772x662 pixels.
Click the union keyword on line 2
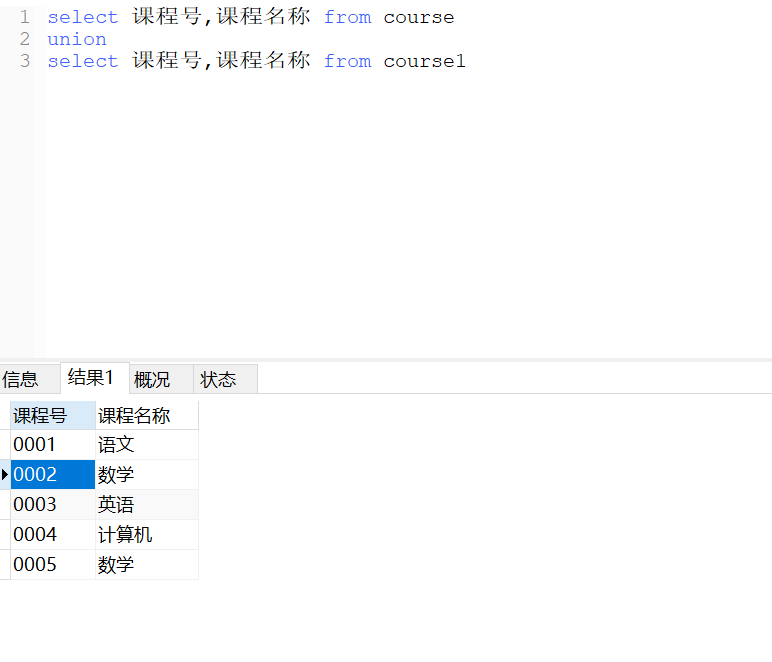[77, 39]
